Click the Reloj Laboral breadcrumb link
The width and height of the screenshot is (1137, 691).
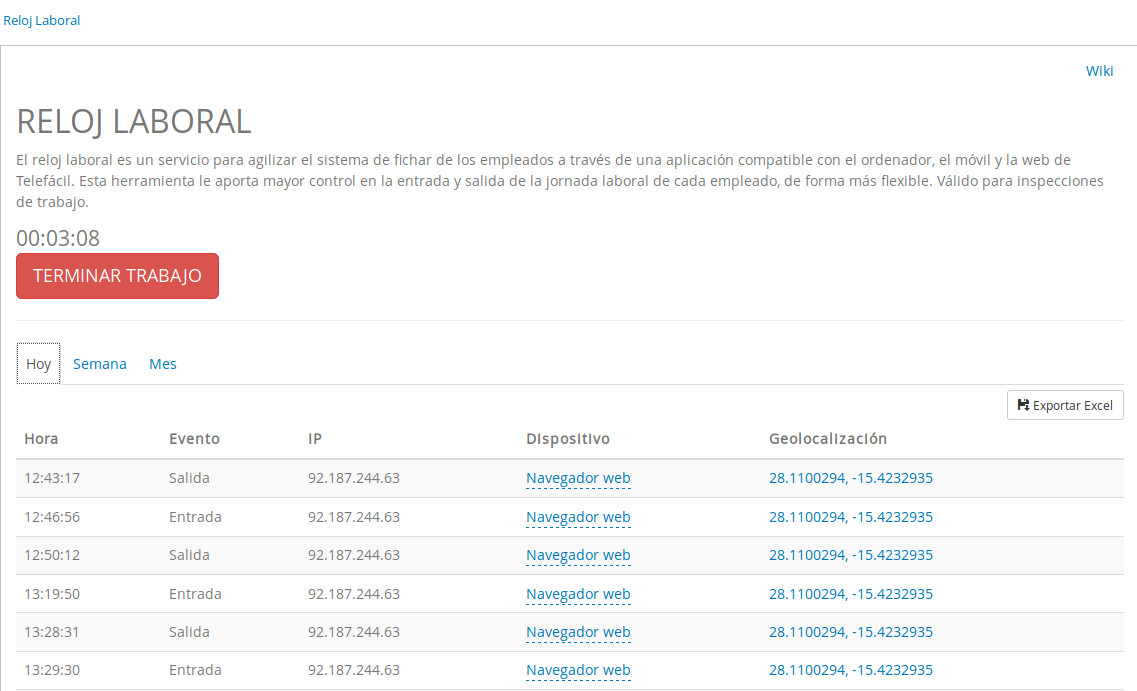pos(42,20)
